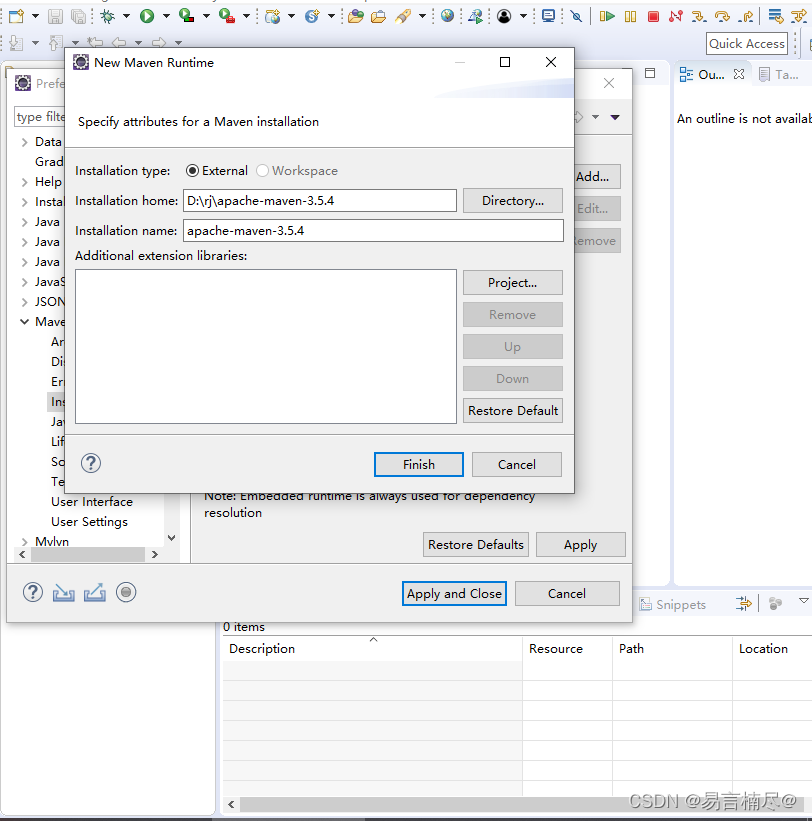
Task: Switch to the Outline view tab
Action: [x=711, y=75]
